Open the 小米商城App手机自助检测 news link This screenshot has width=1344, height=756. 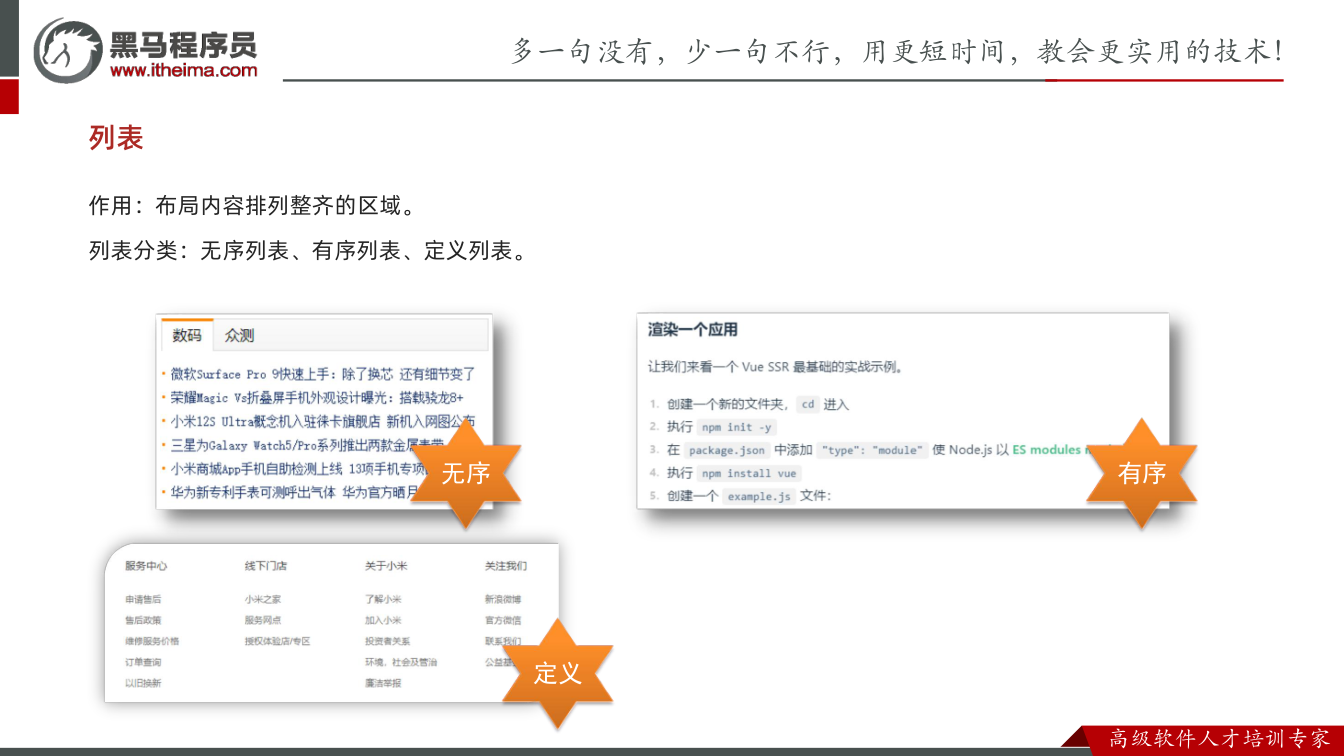click(298, 468)
